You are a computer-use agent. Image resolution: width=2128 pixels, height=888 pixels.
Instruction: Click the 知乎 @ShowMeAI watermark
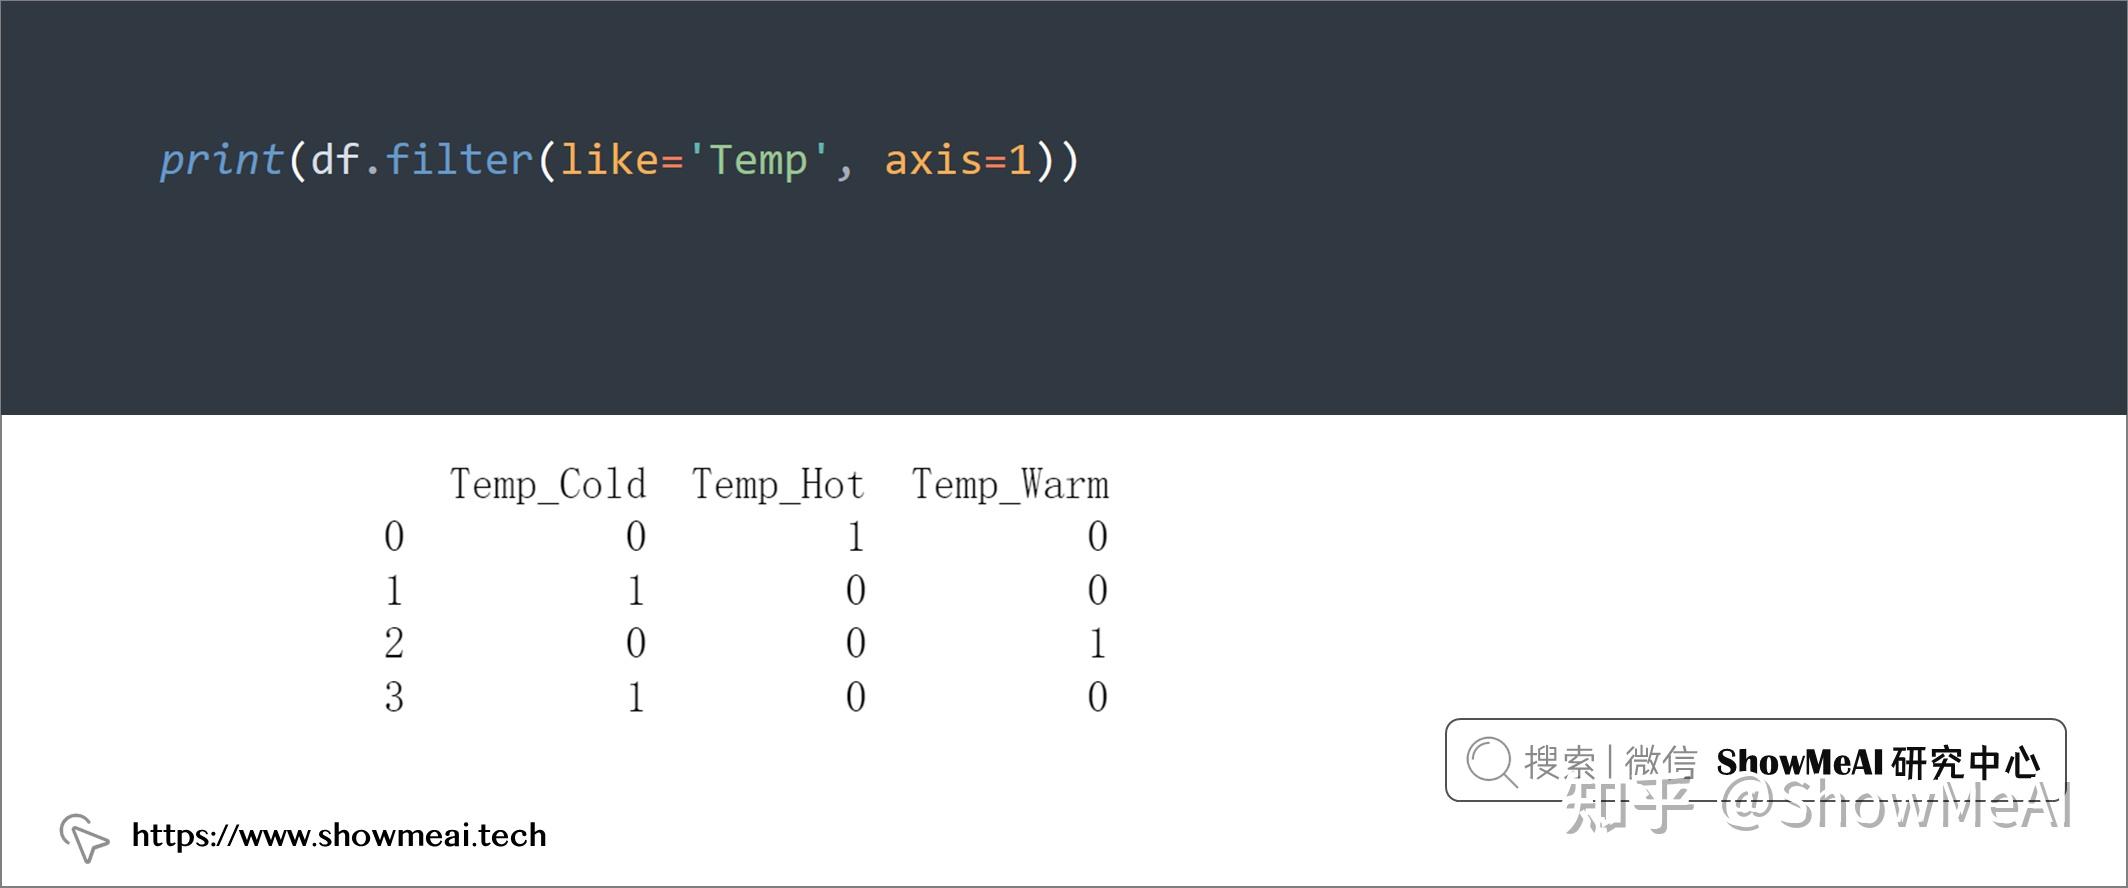click(x=1817, y=806)
